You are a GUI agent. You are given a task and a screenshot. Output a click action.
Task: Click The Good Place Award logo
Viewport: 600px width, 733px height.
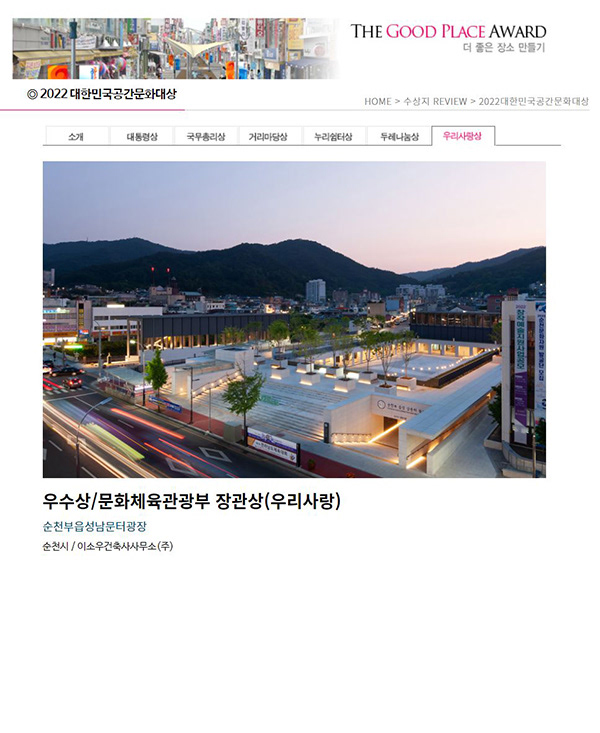[x=448, y=31]
